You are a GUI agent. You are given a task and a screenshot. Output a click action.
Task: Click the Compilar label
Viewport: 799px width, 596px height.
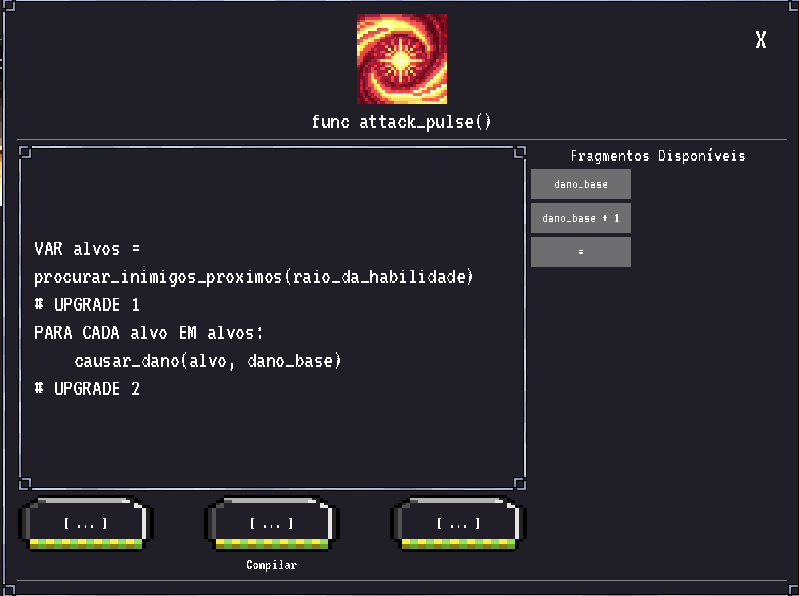pyautogui.click(x=271, y=565)
